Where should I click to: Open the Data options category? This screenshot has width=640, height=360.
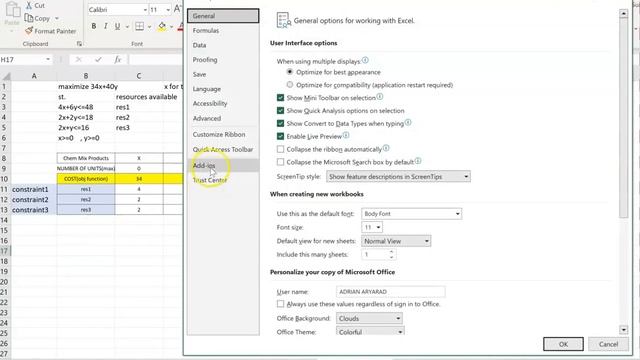pyautogui.click(x=223, y=45)
